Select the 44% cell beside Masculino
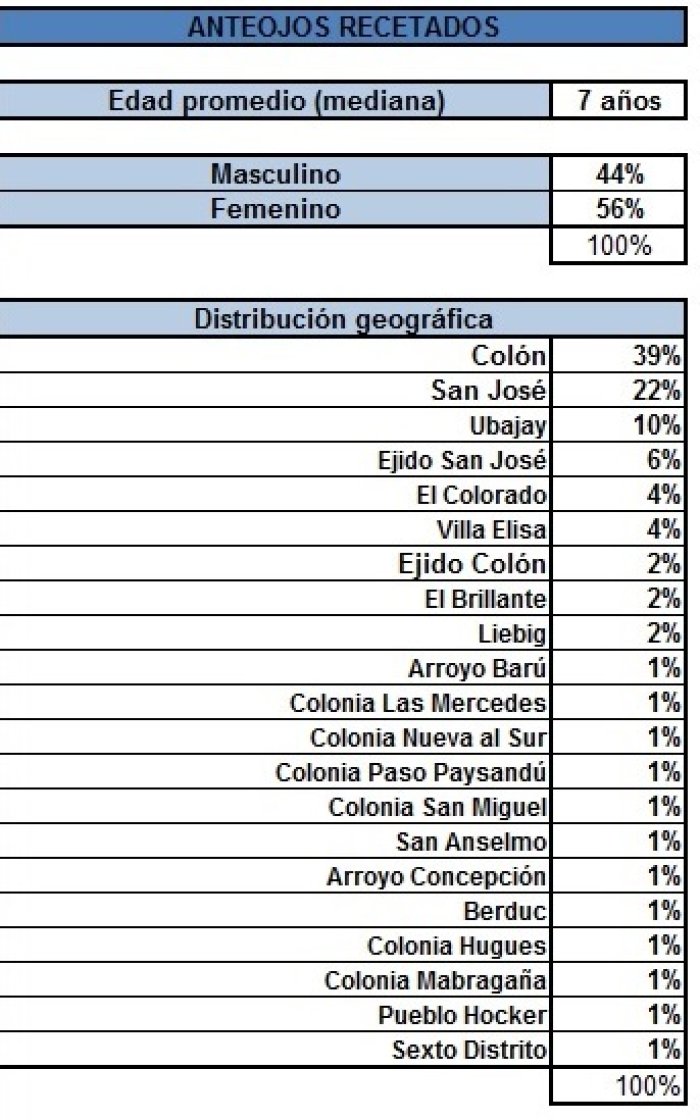 (619, 174)
